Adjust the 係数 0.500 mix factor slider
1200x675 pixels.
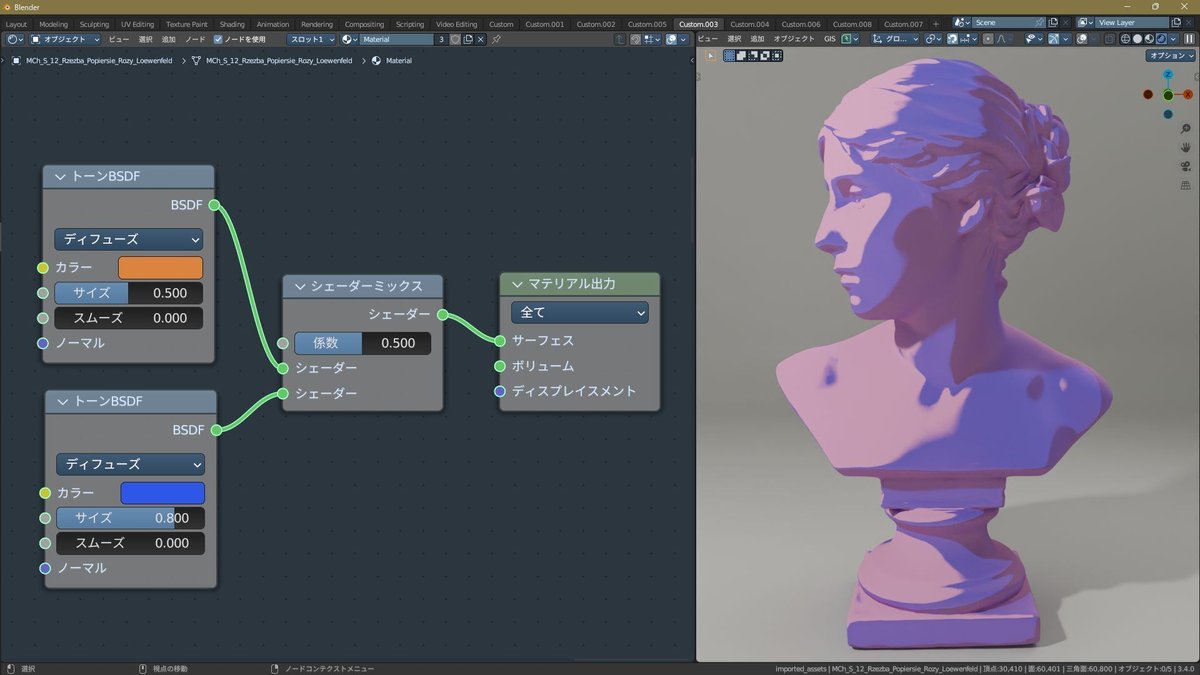tap(362, 343)
